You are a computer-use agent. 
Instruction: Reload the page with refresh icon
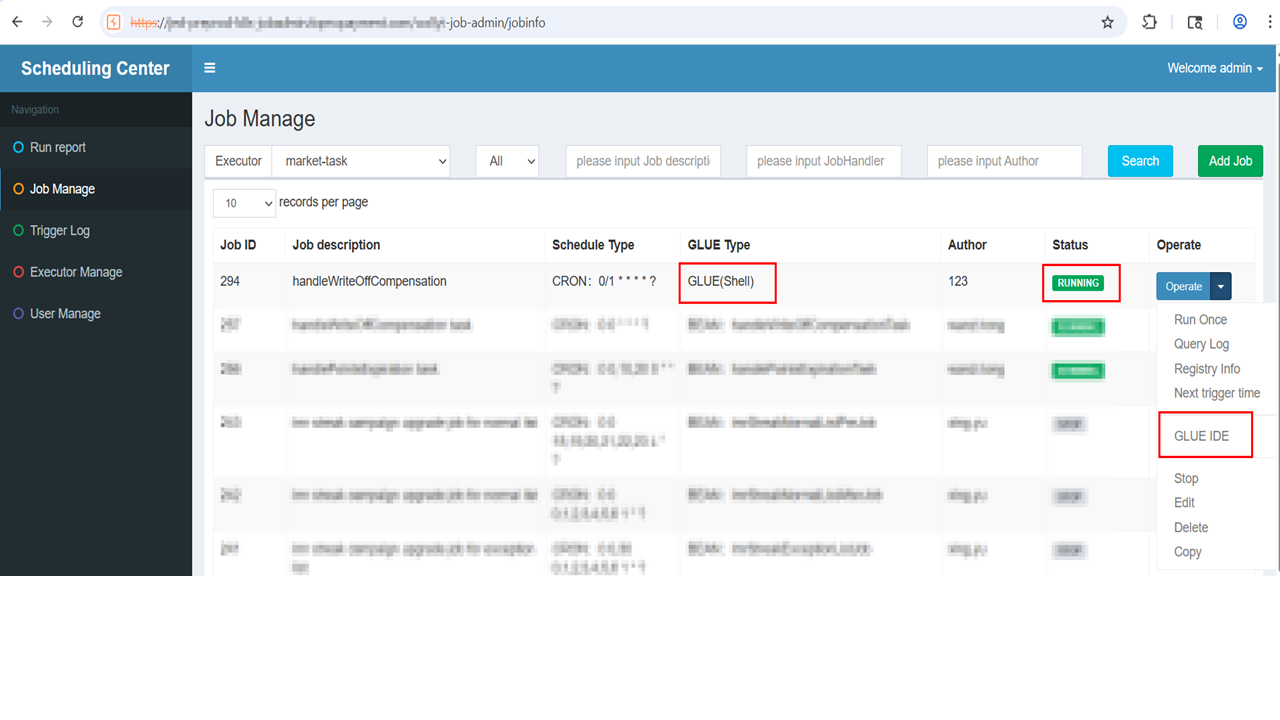pyautogui.click(x=78, y=22)
